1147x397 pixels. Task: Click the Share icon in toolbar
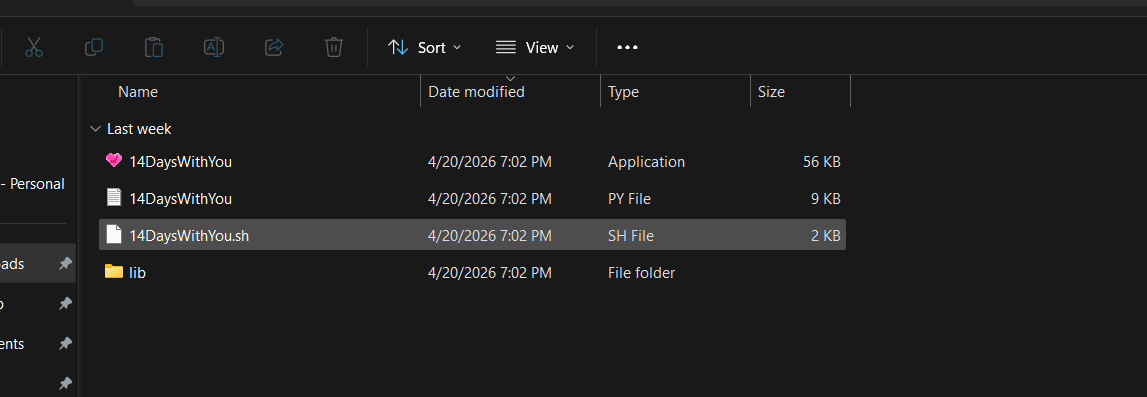274,48
